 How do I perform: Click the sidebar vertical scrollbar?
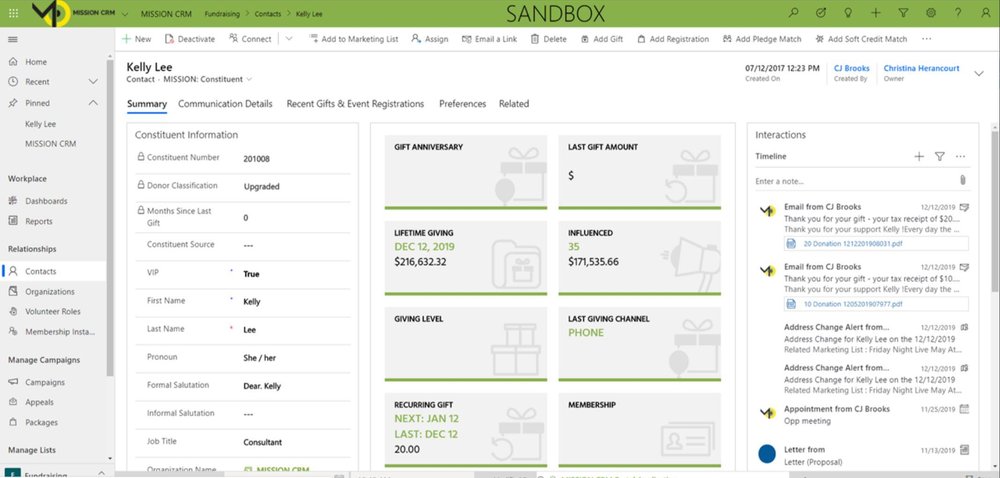110,217
